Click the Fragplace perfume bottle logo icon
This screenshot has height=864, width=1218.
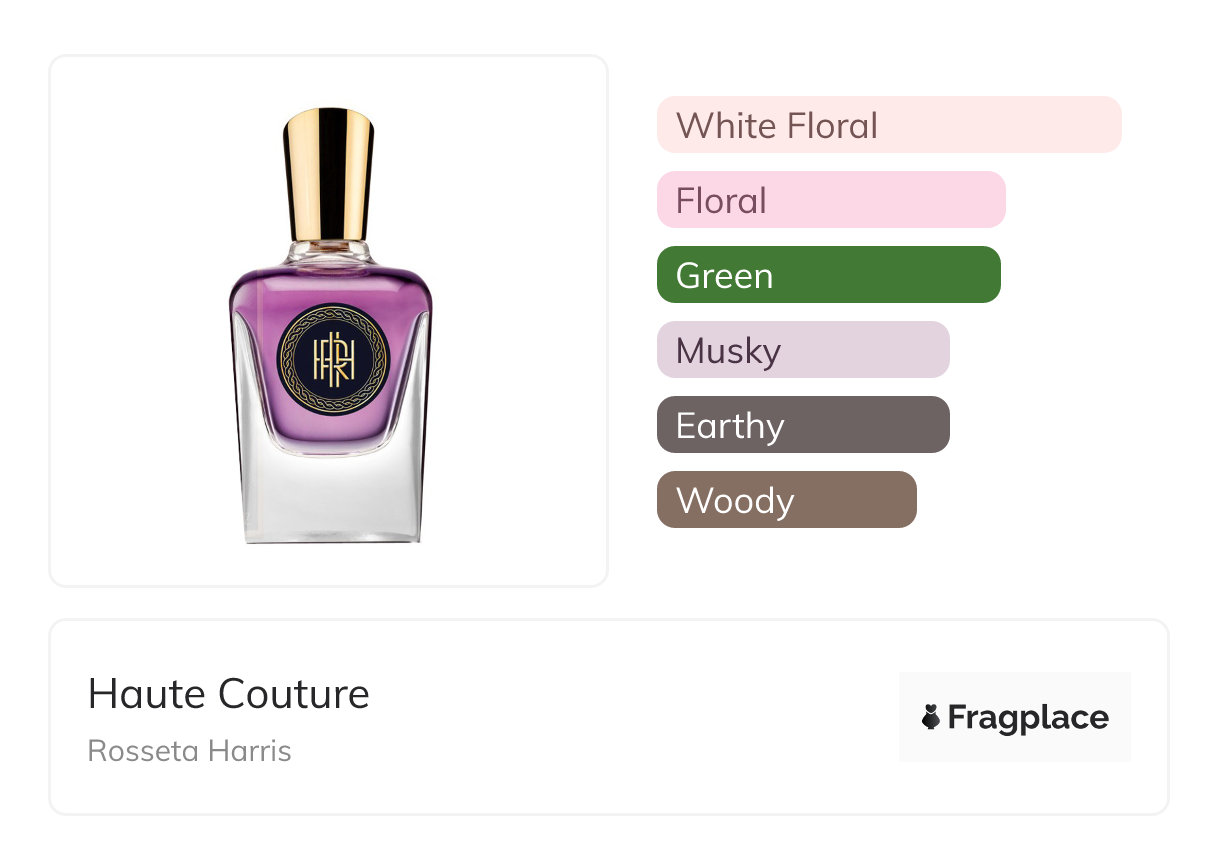coord(931,717)
